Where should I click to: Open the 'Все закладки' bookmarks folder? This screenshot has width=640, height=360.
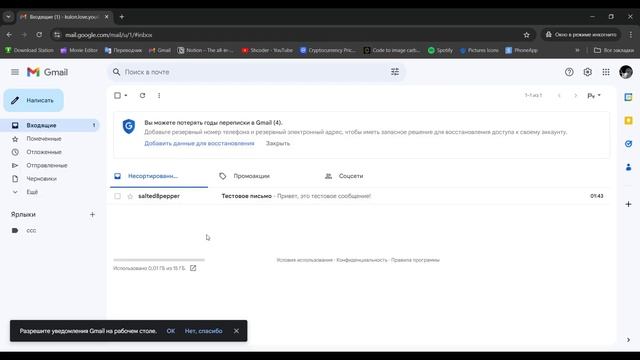point(614,50)
